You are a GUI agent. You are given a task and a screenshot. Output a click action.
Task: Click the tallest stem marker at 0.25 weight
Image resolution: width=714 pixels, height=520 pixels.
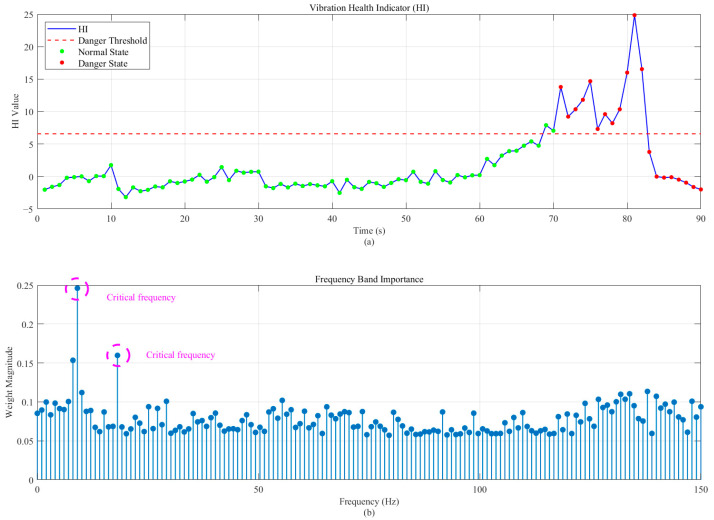click(77, 288)
